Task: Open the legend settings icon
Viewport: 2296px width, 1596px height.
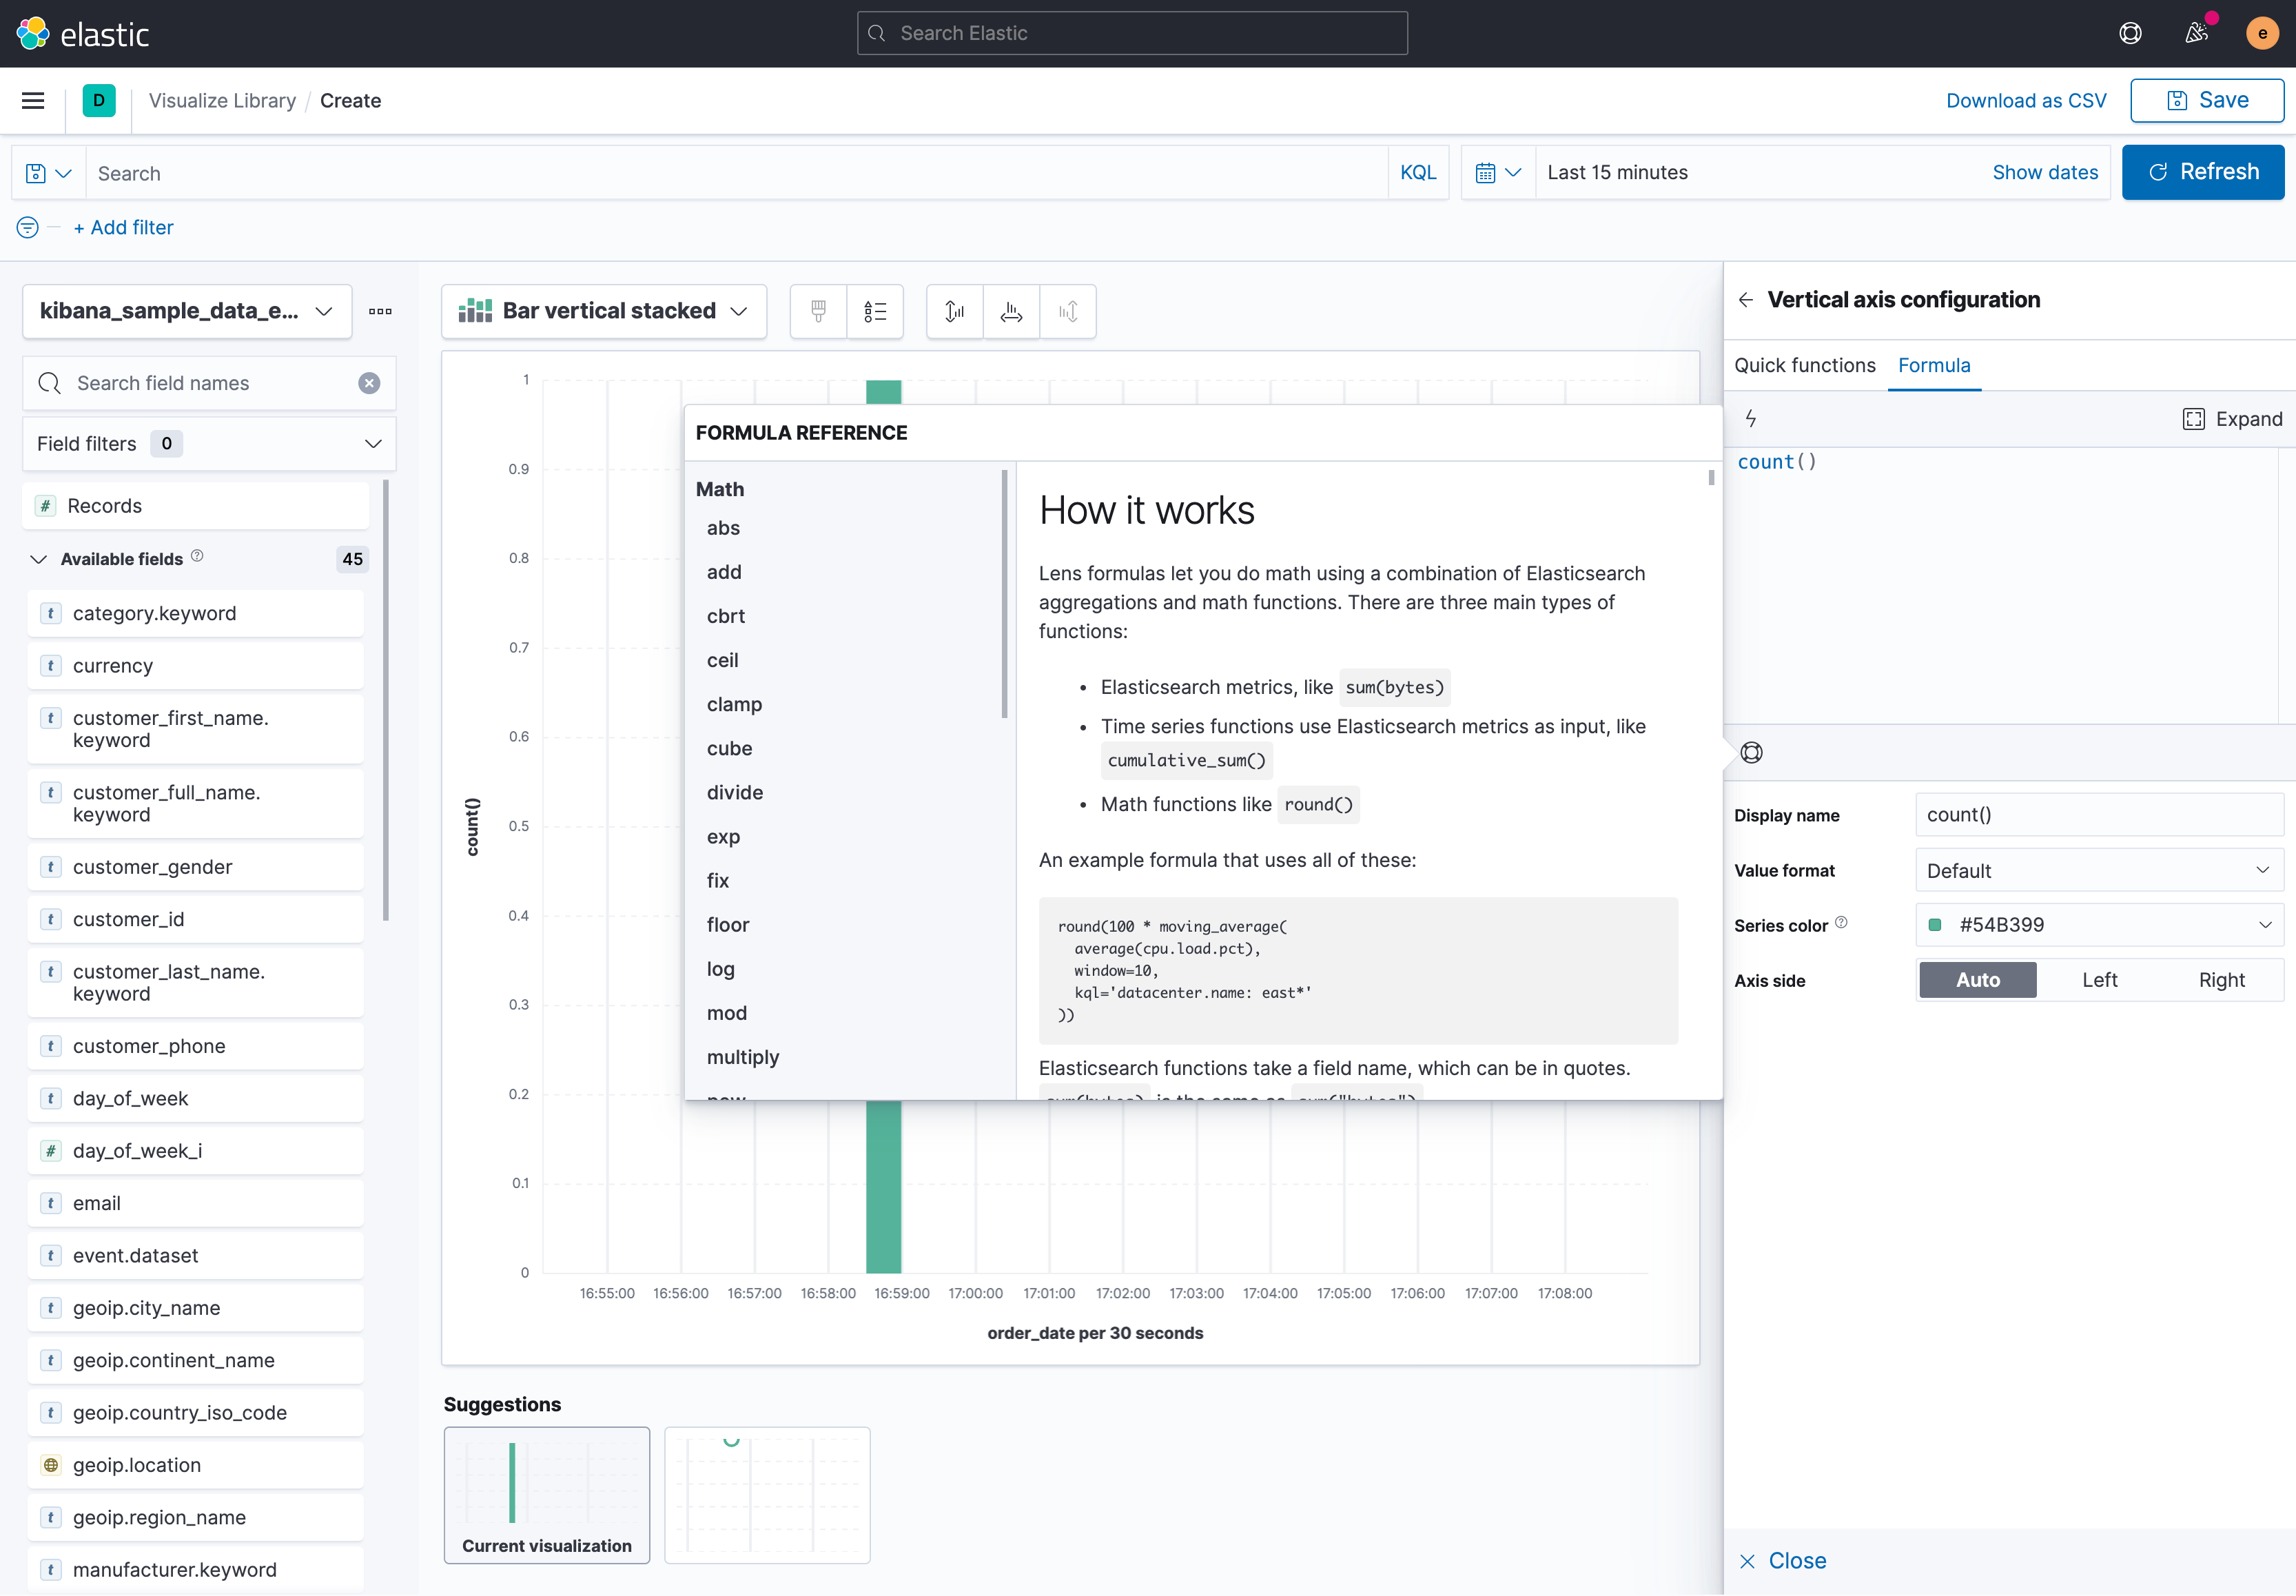Action: [875, 311]
